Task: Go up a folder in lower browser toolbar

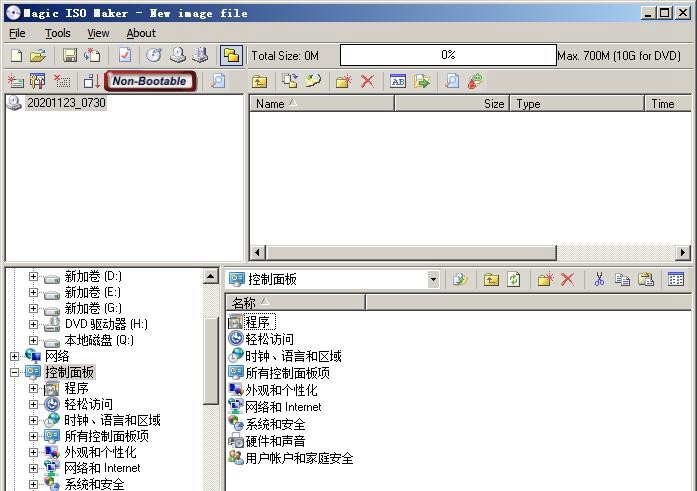Action: (x=491, y=279)
